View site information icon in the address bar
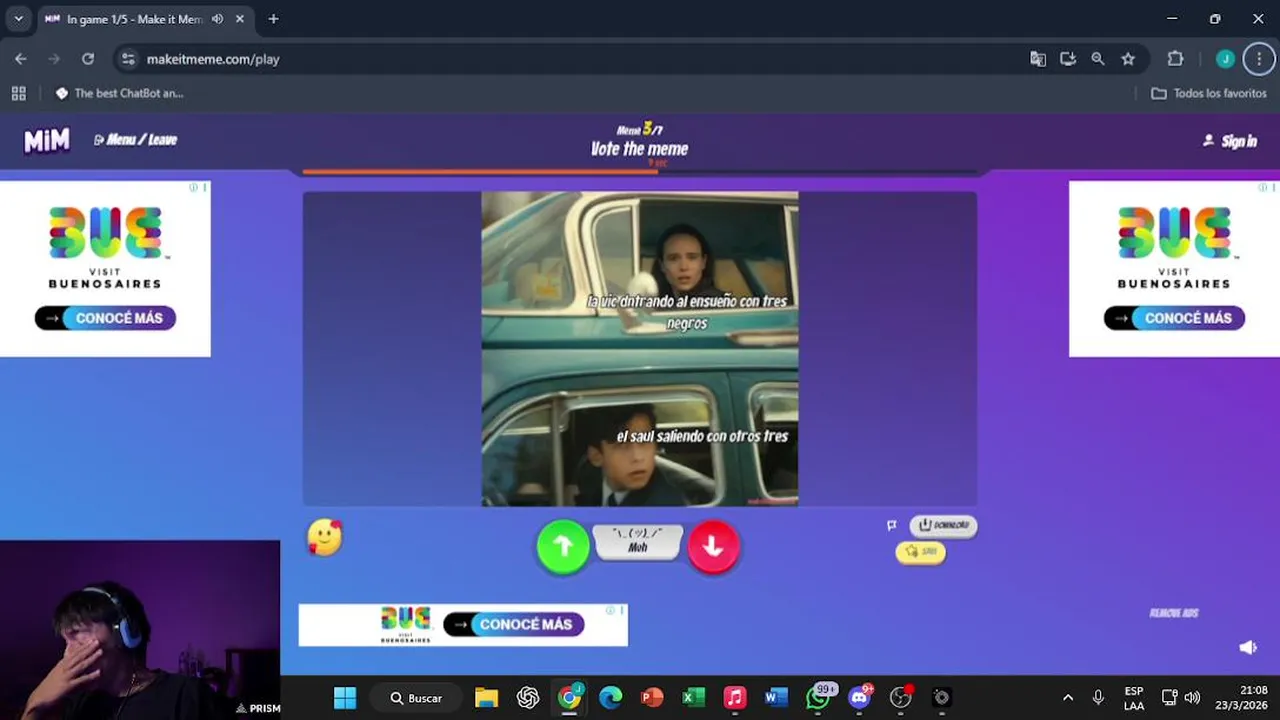1280x720 pixels. pyautogui.click(x=128, y=59)
